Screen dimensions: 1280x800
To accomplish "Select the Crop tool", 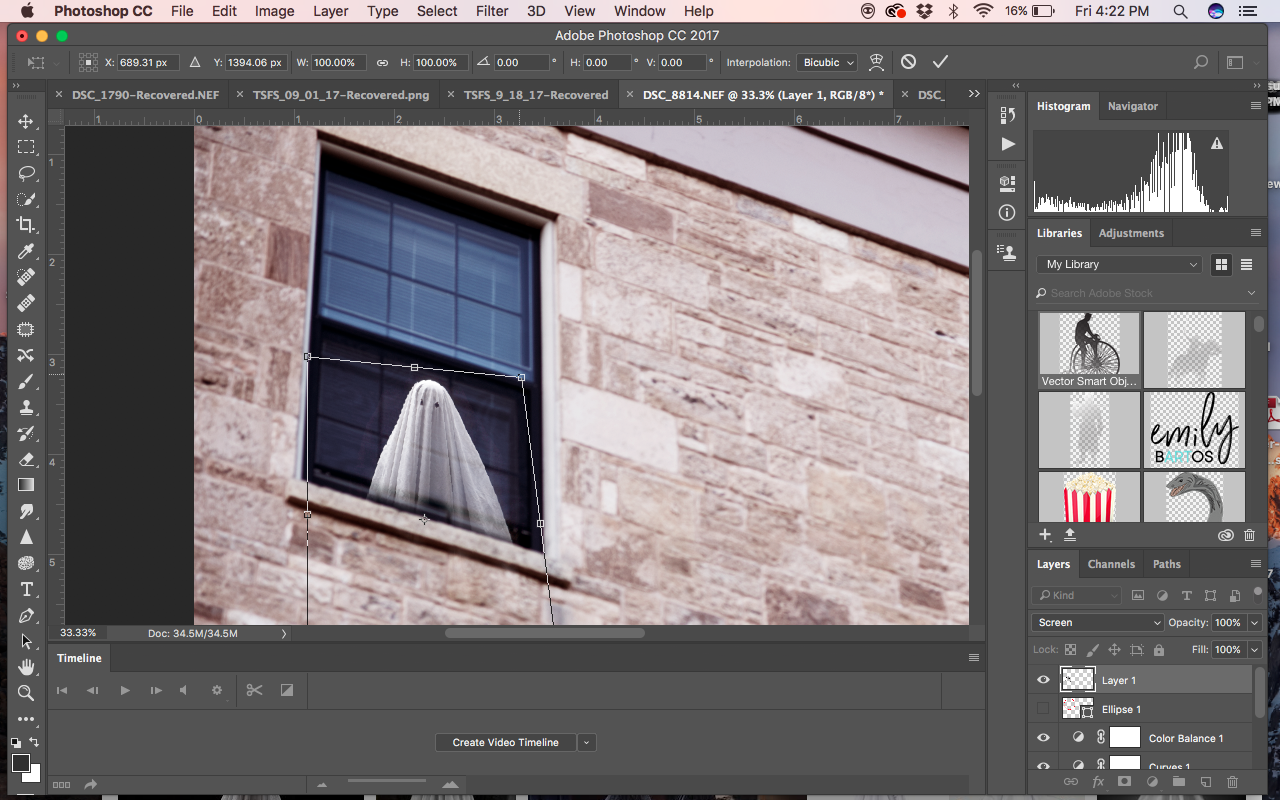I will click(26, 225).
